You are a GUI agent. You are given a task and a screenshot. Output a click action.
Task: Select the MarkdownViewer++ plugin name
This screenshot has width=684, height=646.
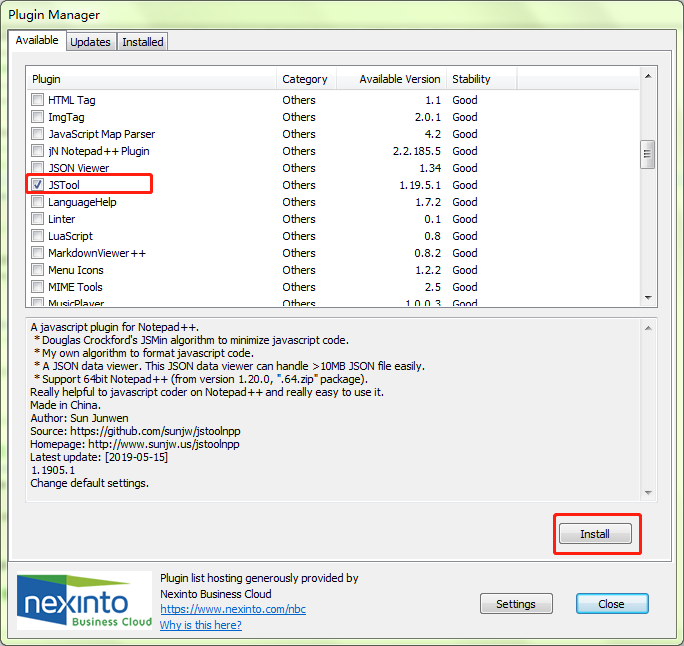(x=97, y=253)
